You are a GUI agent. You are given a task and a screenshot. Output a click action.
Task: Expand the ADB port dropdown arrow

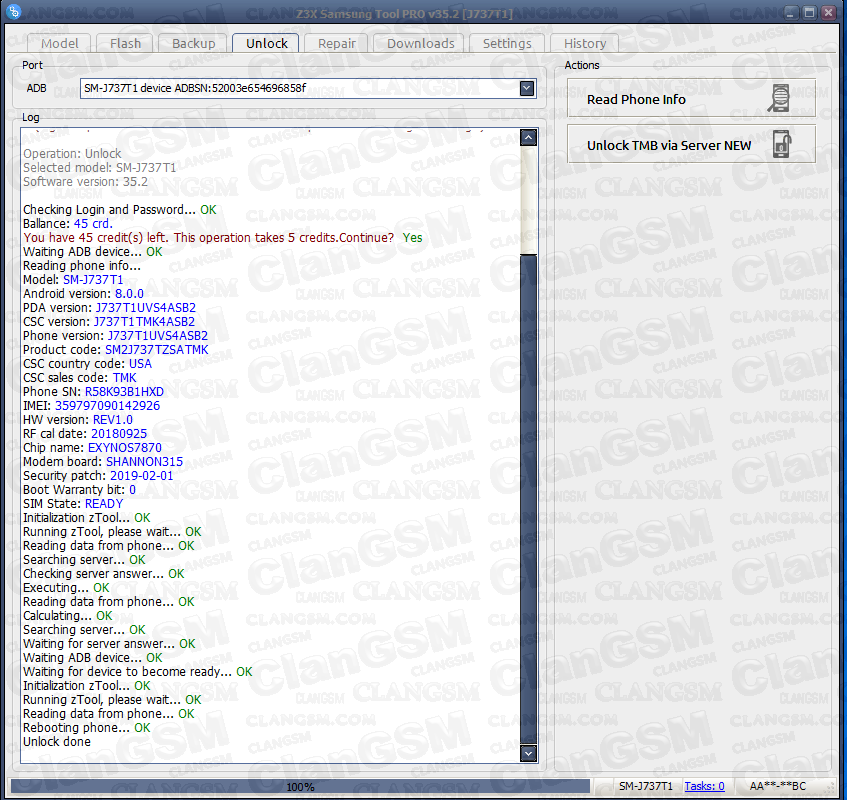pos(527,88)
